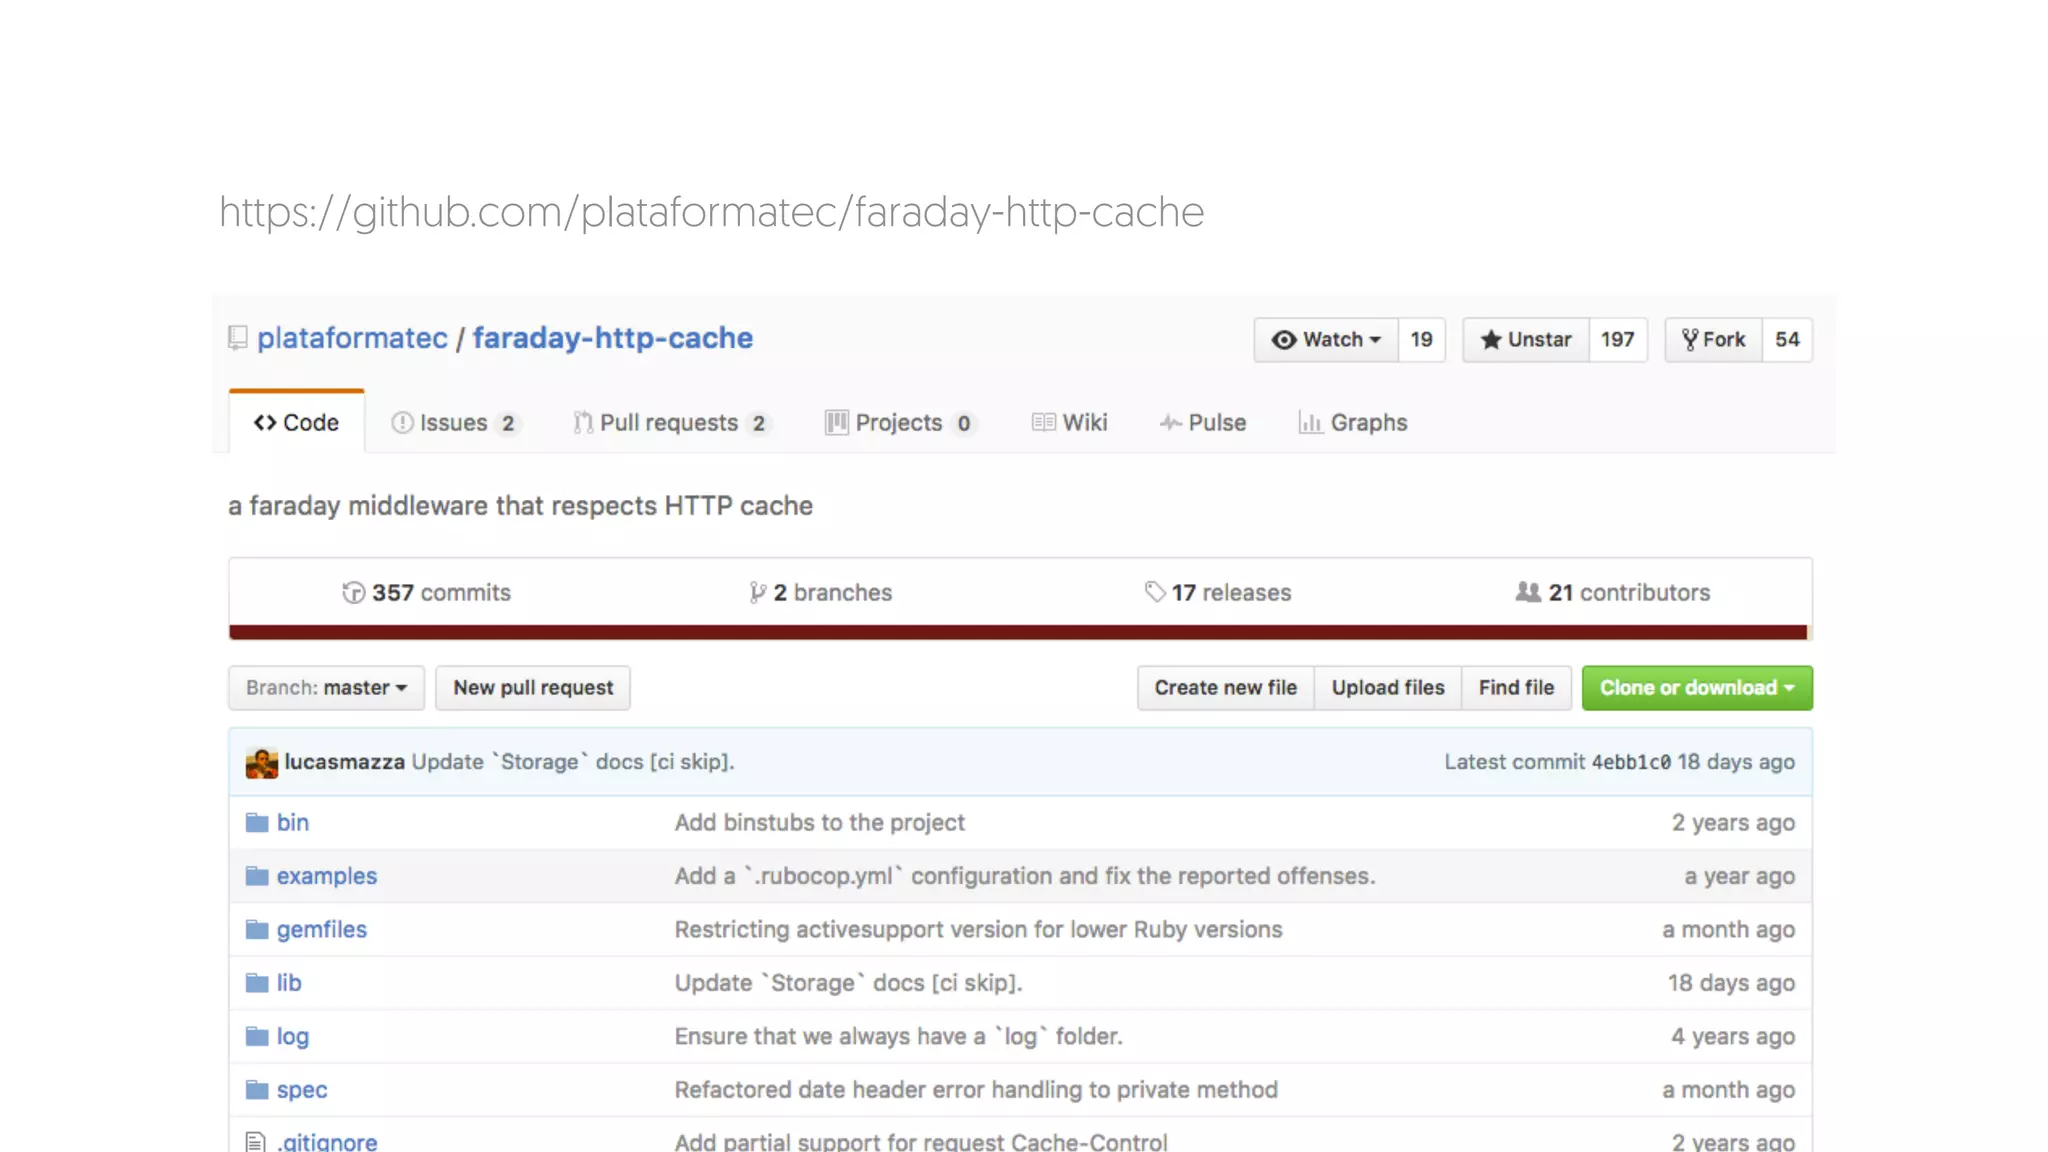Open commit 'Restricting activesupport version for lower Ruby versions'
The width and height of the screenshot is (2048, 1152).
(x=978, y=930)
